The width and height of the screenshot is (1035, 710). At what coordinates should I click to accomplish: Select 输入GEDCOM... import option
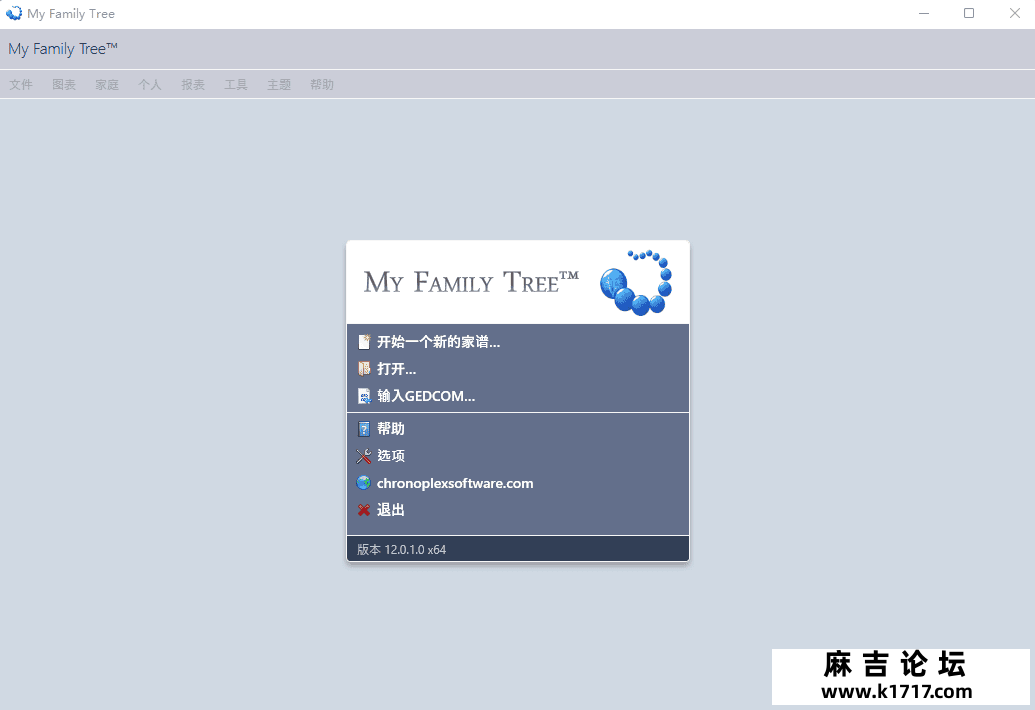coord(426,396)
